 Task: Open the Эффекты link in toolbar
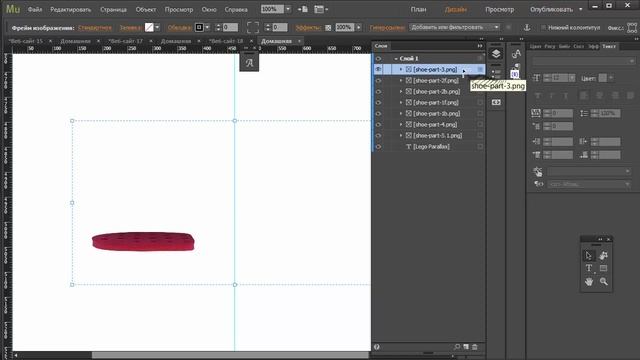pos(308,28)
